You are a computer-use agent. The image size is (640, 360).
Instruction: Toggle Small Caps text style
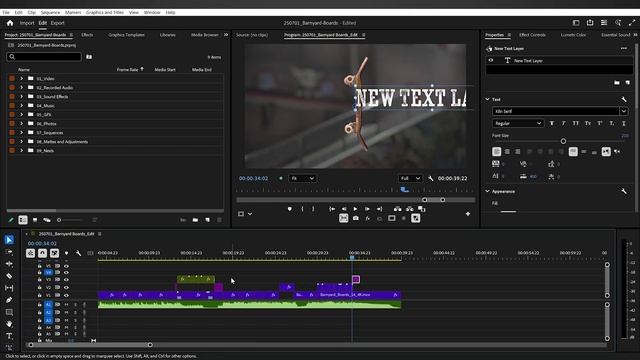(x=588, y=123)
